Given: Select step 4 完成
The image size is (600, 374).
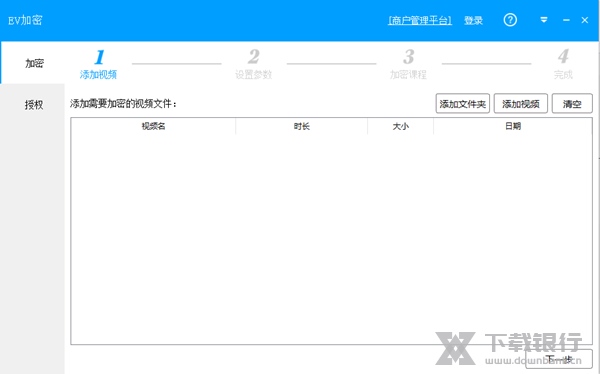Looking at the screenshot, I should [x=563, y=64].
